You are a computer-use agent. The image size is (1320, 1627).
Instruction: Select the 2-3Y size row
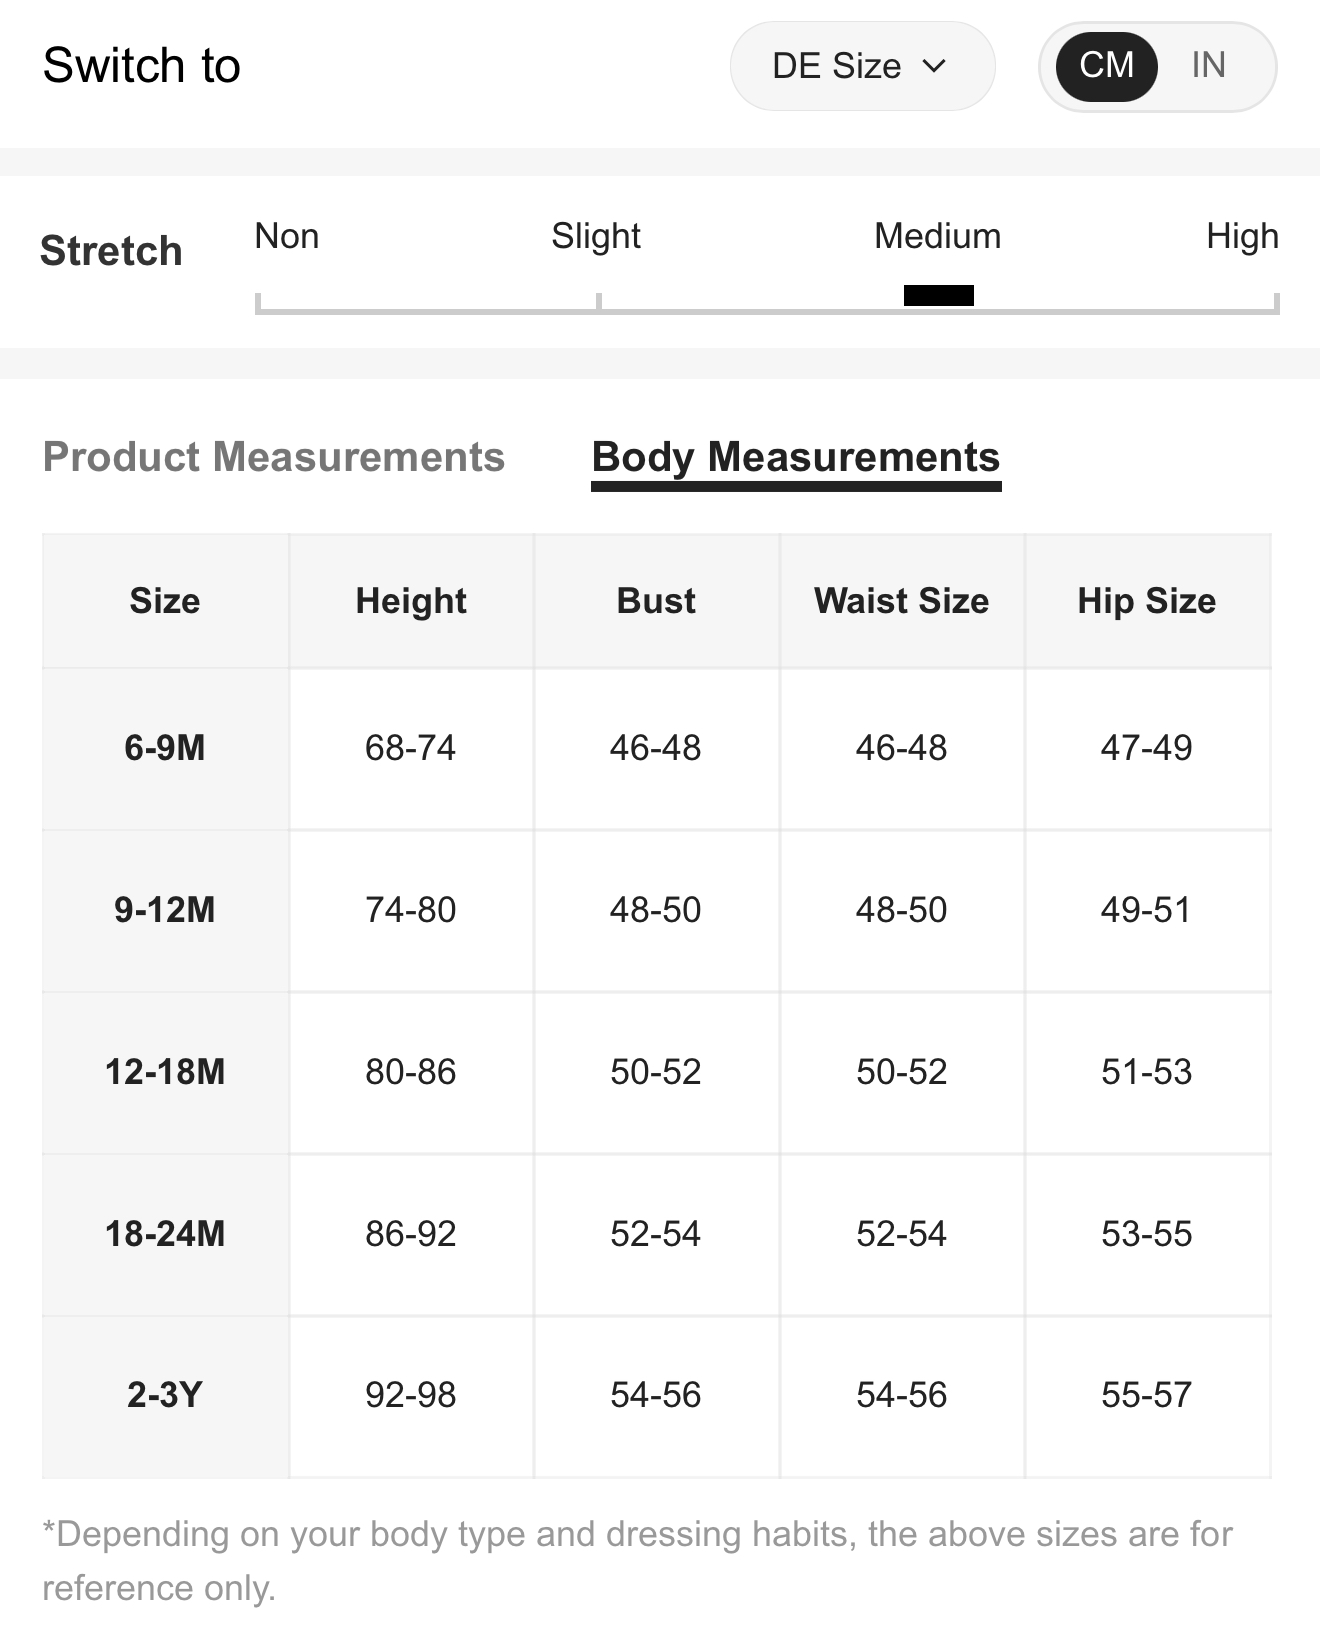pos(656,1396)
